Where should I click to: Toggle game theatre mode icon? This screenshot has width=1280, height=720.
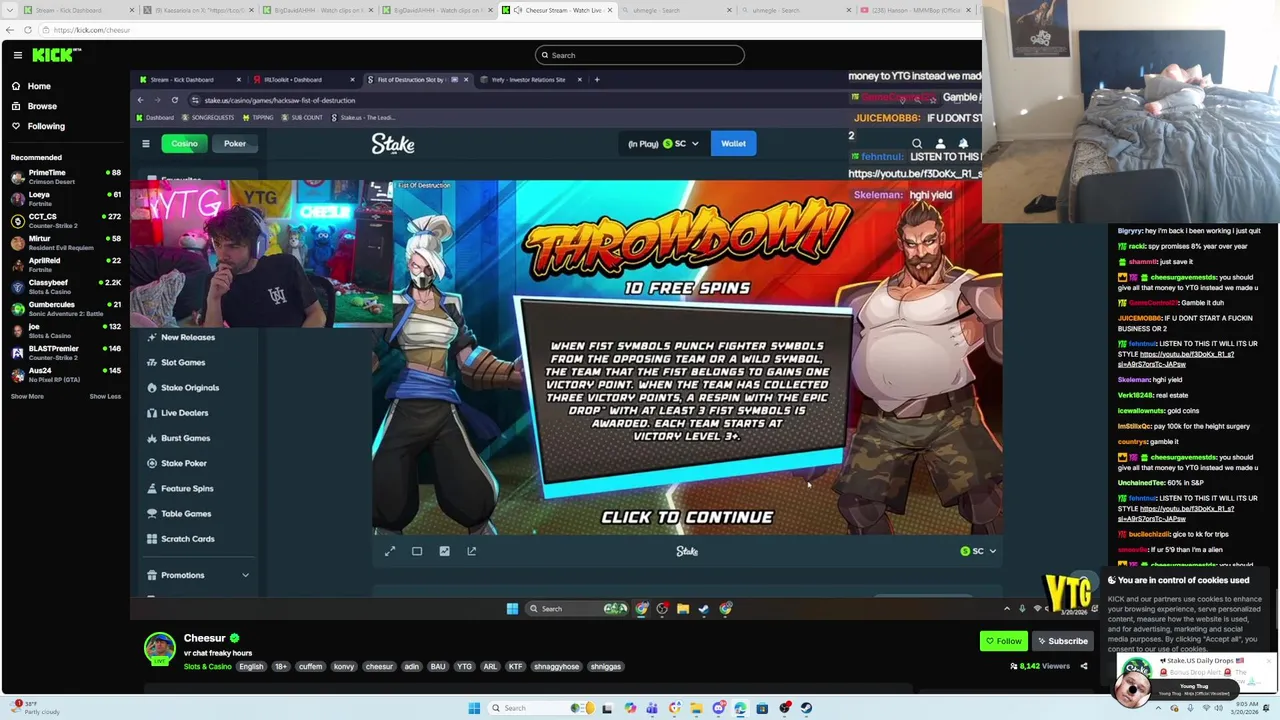[417, 551]
